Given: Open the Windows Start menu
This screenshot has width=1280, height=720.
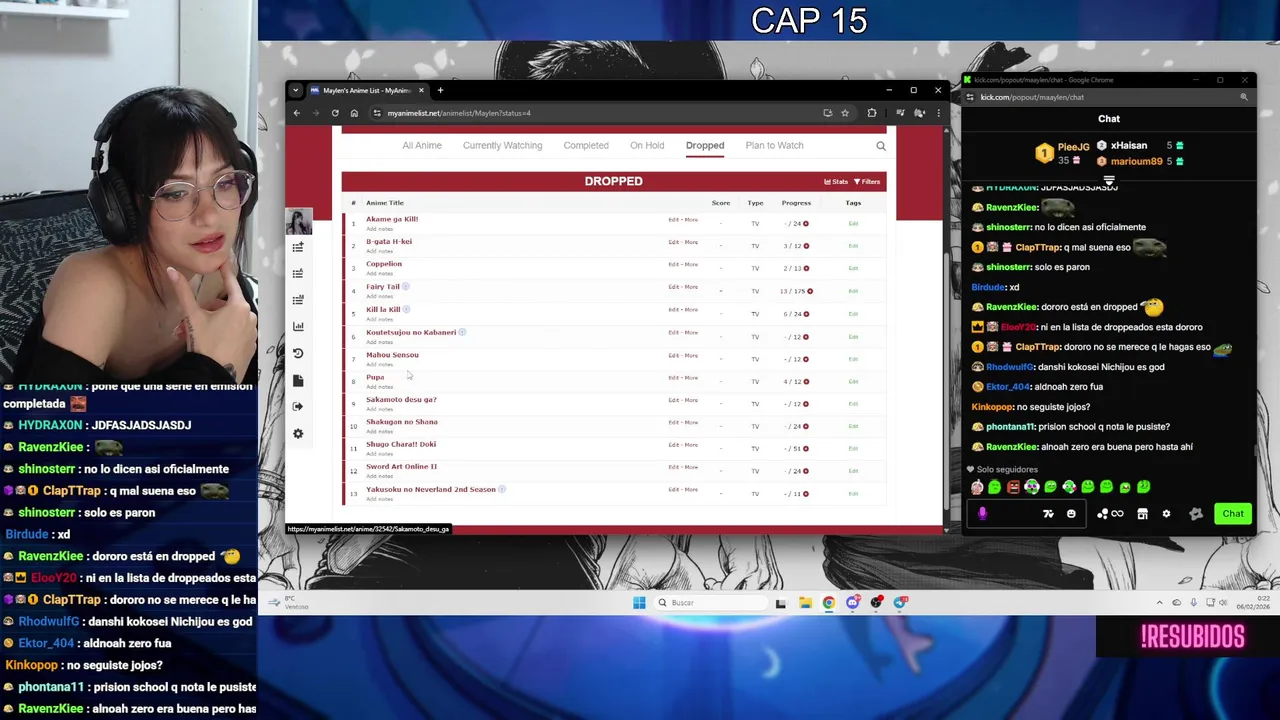Looking at the screenshot, I should pos(639,602).
